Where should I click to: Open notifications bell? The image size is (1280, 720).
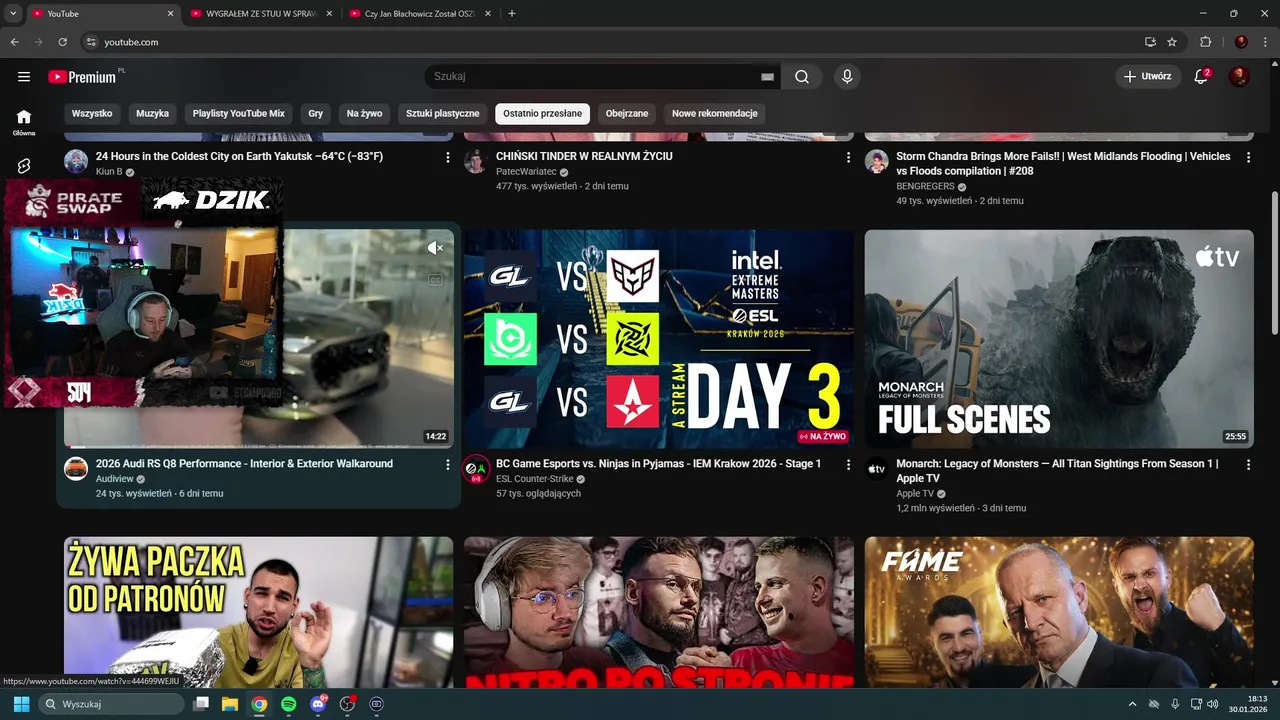coord(1201,77)
